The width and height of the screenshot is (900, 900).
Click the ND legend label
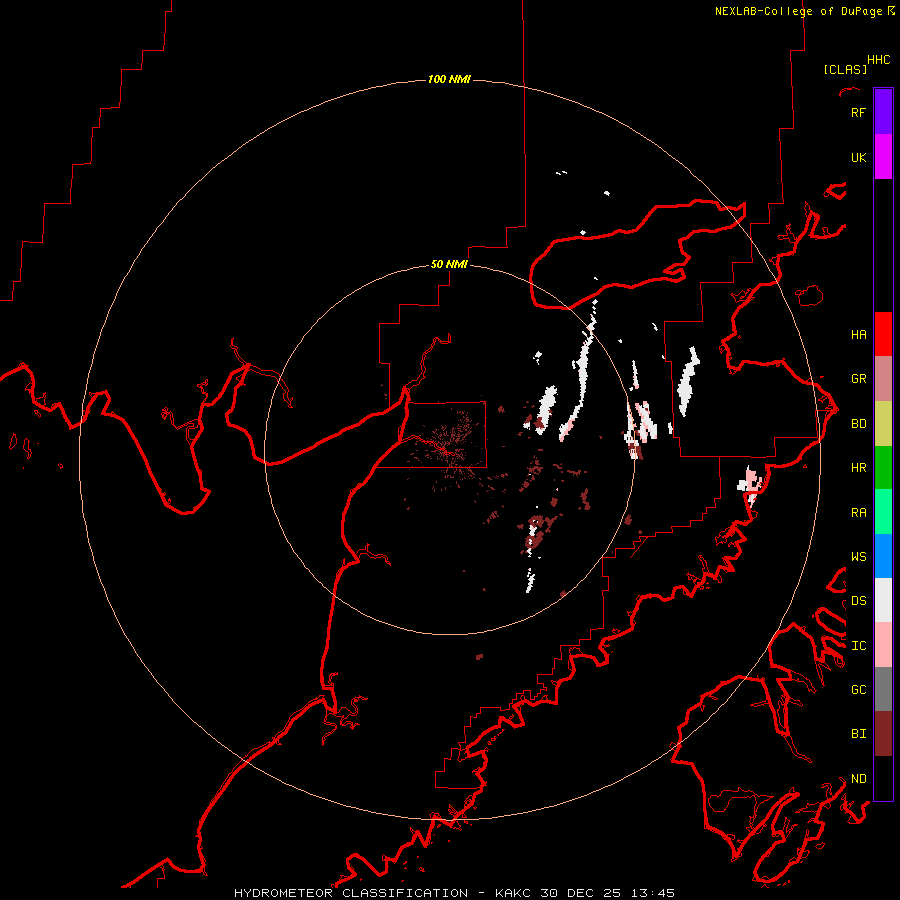(x=858, y=779)
